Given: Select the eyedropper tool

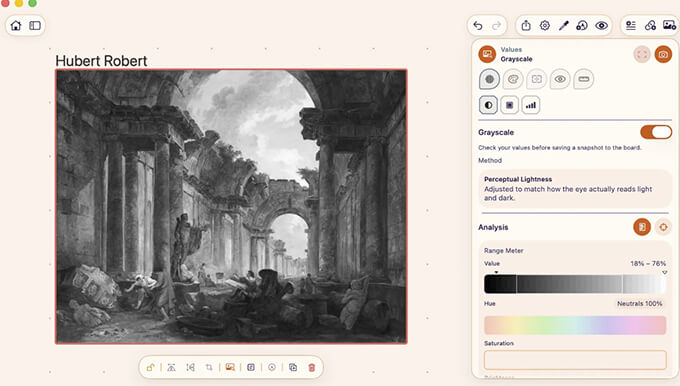Looking at the screenshot, I should pos(563,26).
